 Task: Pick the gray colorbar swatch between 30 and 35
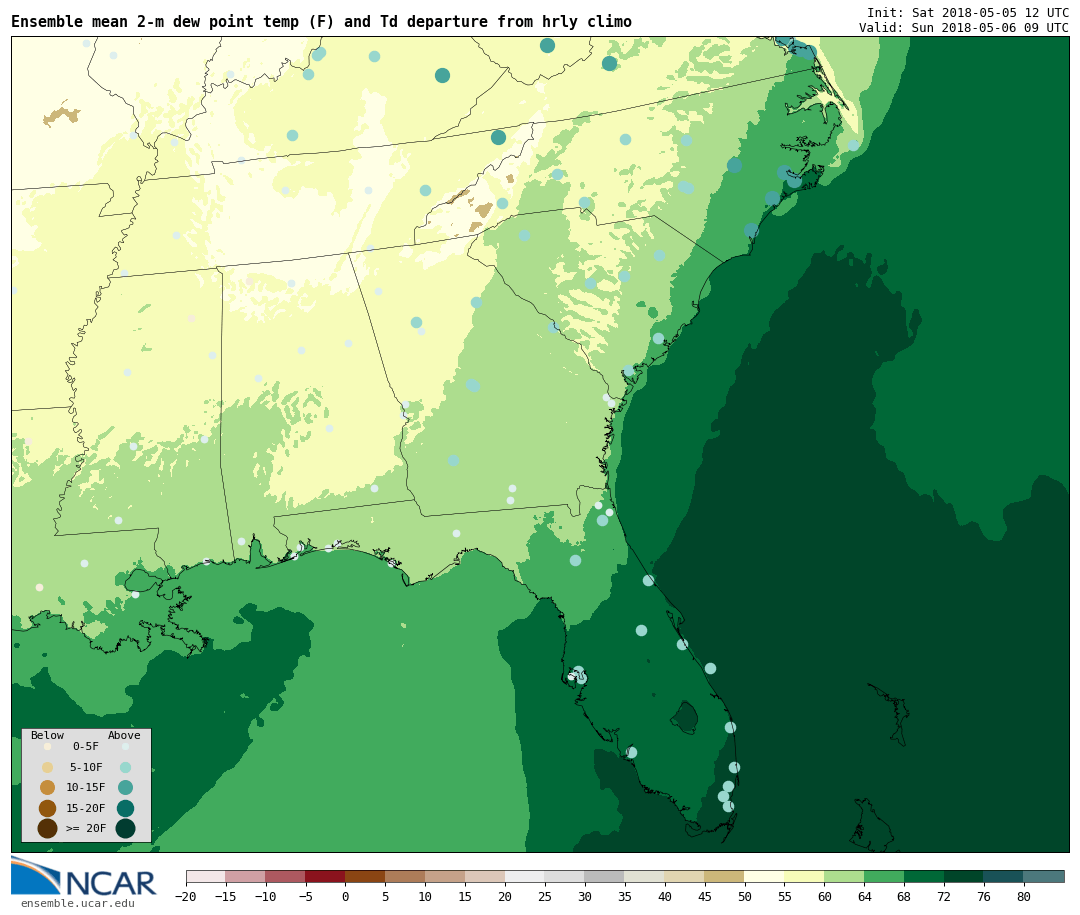click(605, 877)
